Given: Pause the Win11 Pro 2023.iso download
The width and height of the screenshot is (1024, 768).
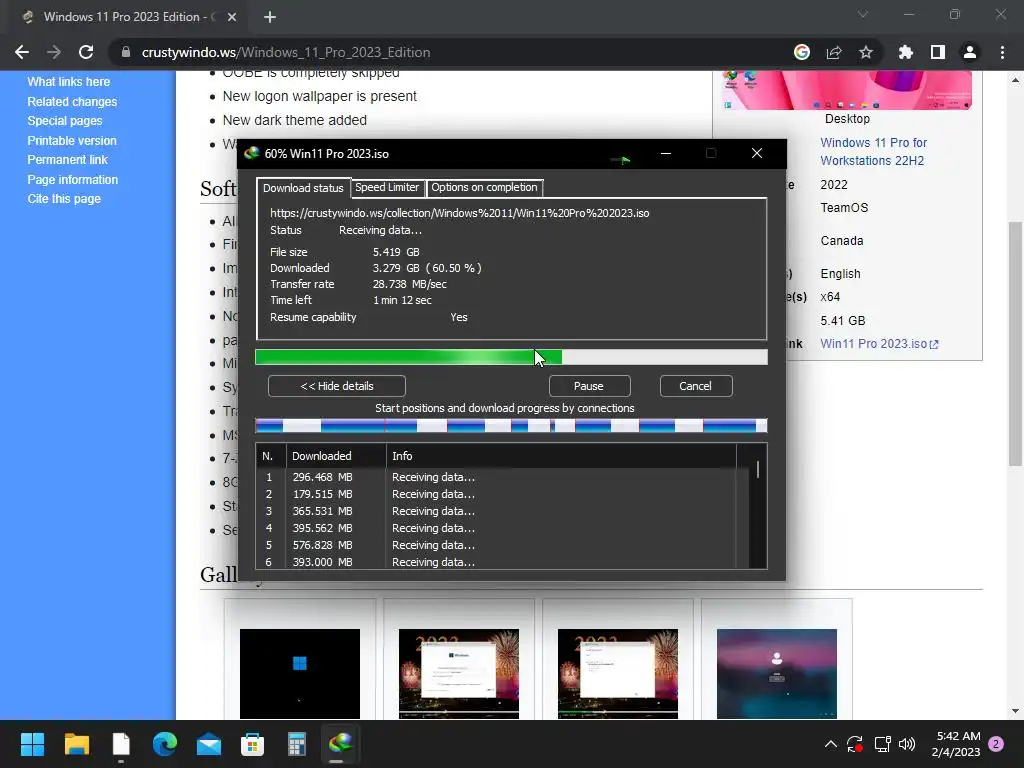Looking at the screenshot, I should point(589,386).
